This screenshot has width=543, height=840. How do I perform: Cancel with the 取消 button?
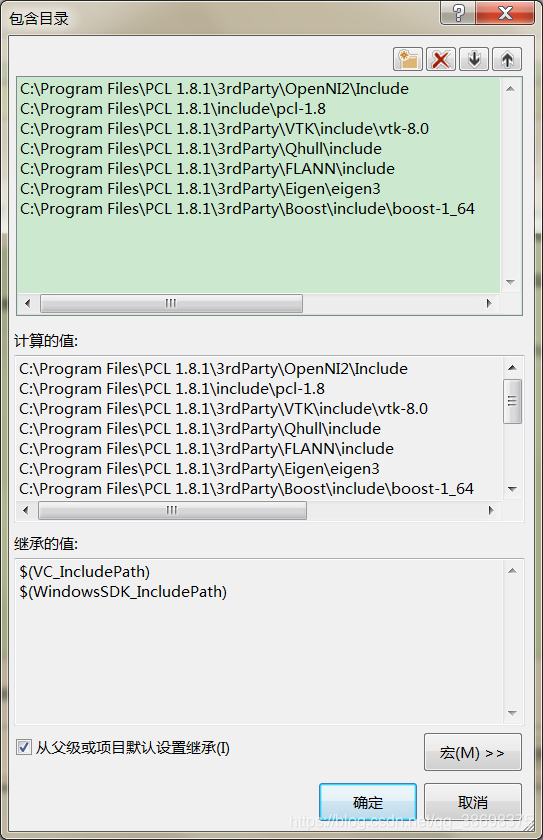(472, 802)
